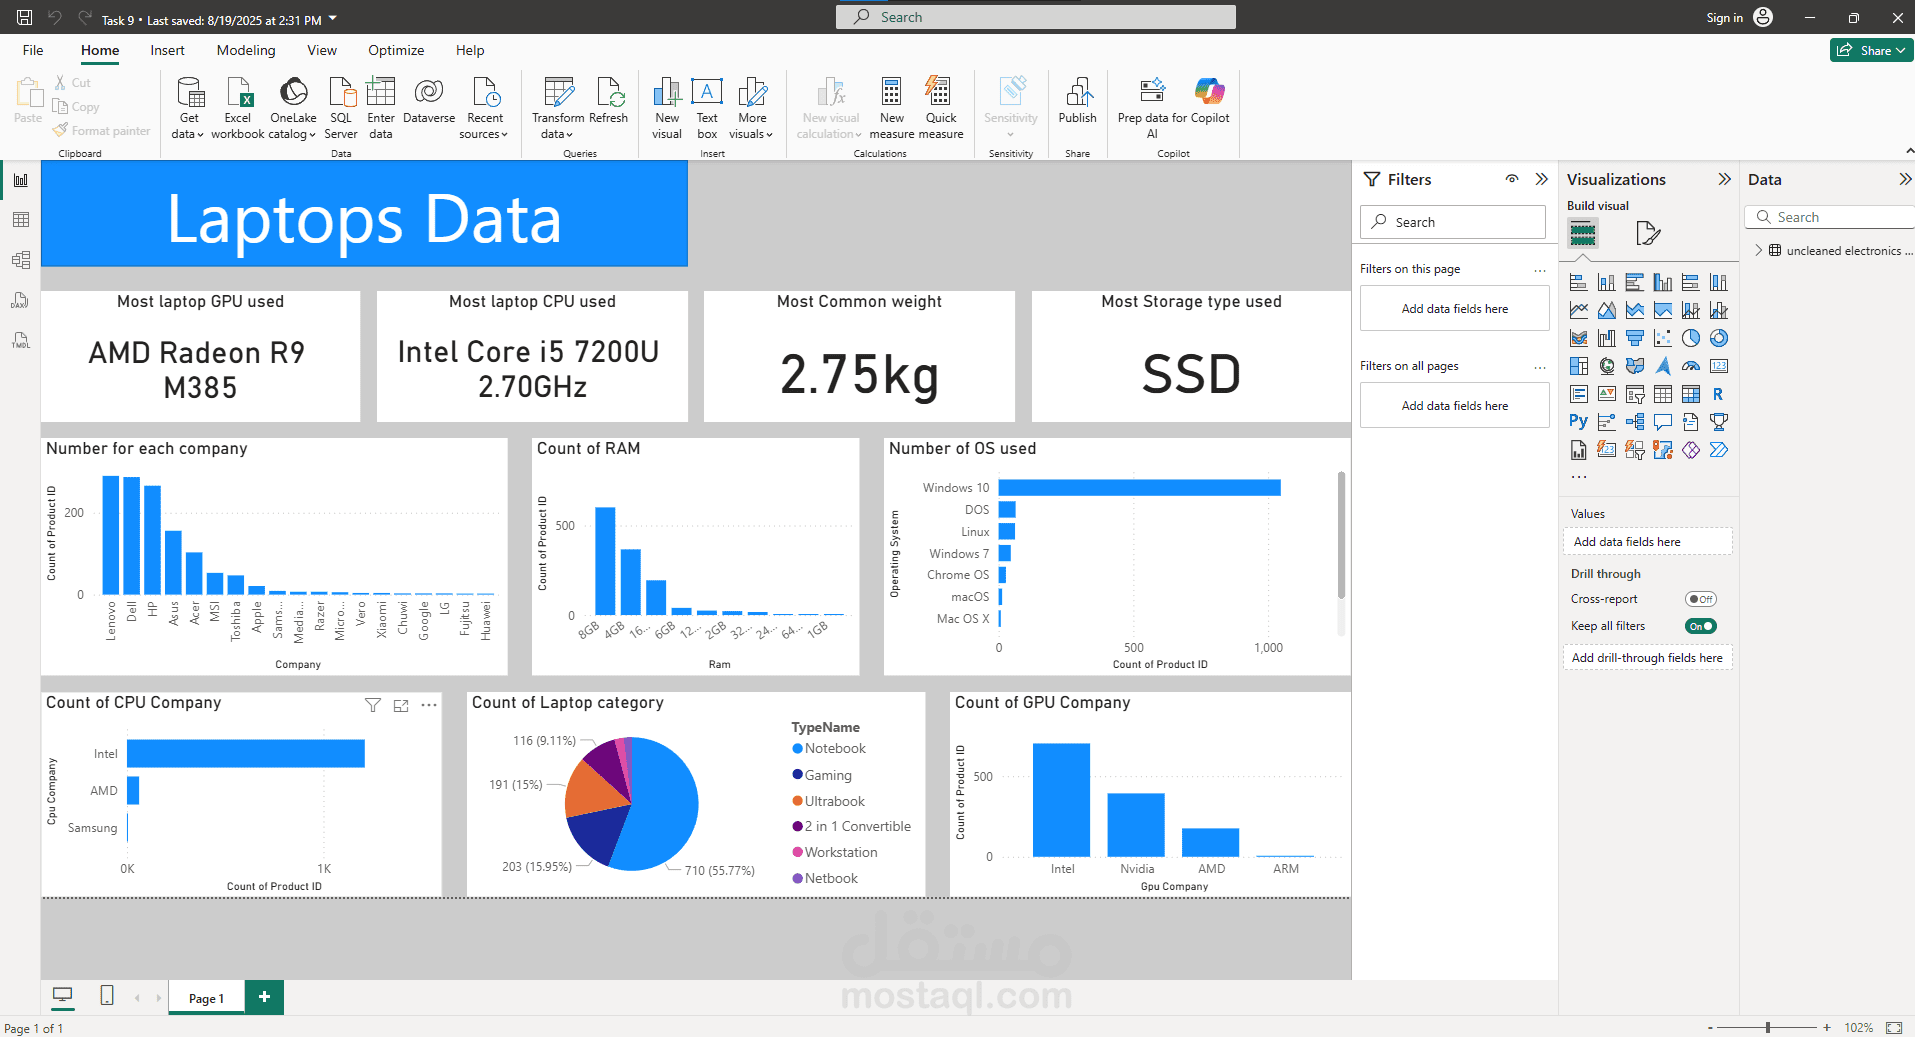Click the Transform data icon
Viewport: 1915px width, 1037px height.
(x=558, y=108)
